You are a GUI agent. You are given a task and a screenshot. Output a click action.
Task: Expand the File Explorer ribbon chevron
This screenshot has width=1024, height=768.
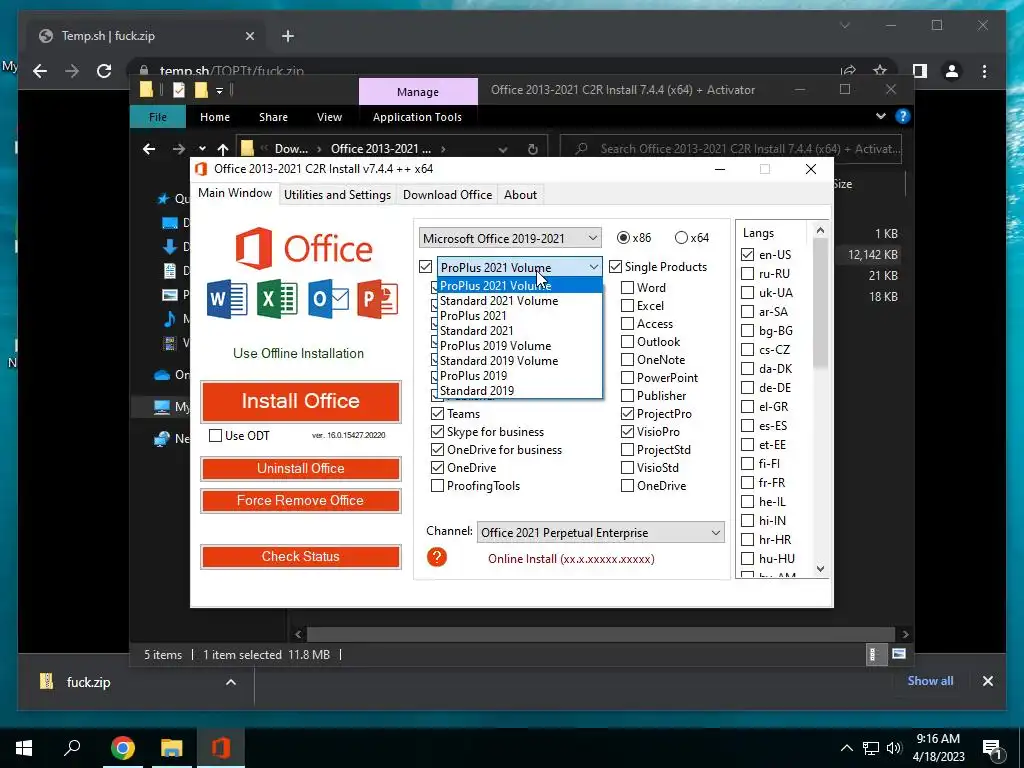pyautogui.click(x=880, y=116)
